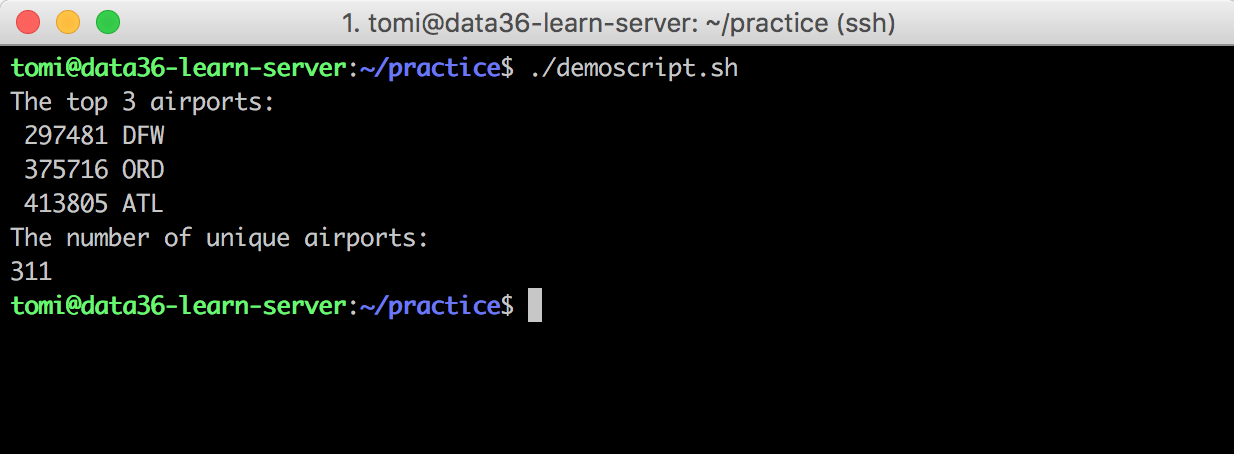1234x454 pixels.
Task: Click the result value 311
Action: (x=31, y=271)
